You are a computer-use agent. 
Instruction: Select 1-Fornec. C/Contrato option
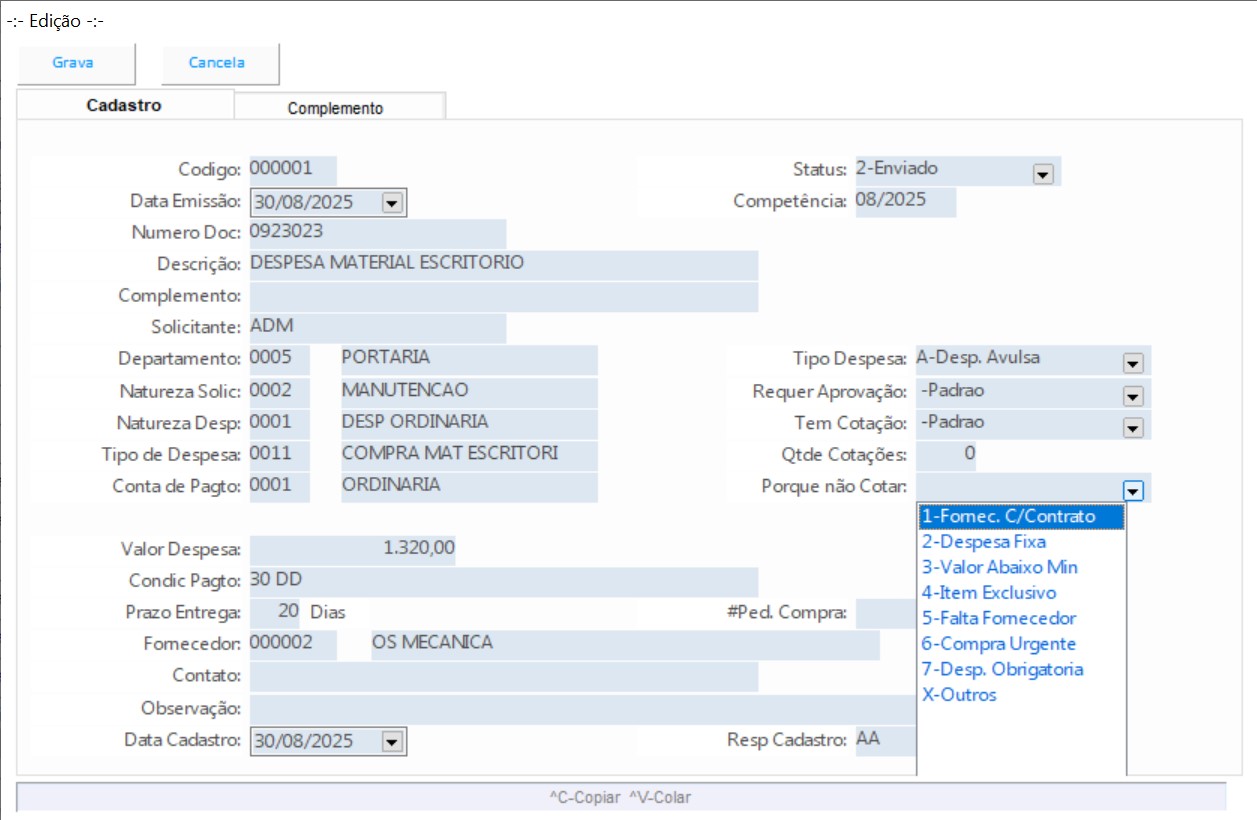[1020, 517]
